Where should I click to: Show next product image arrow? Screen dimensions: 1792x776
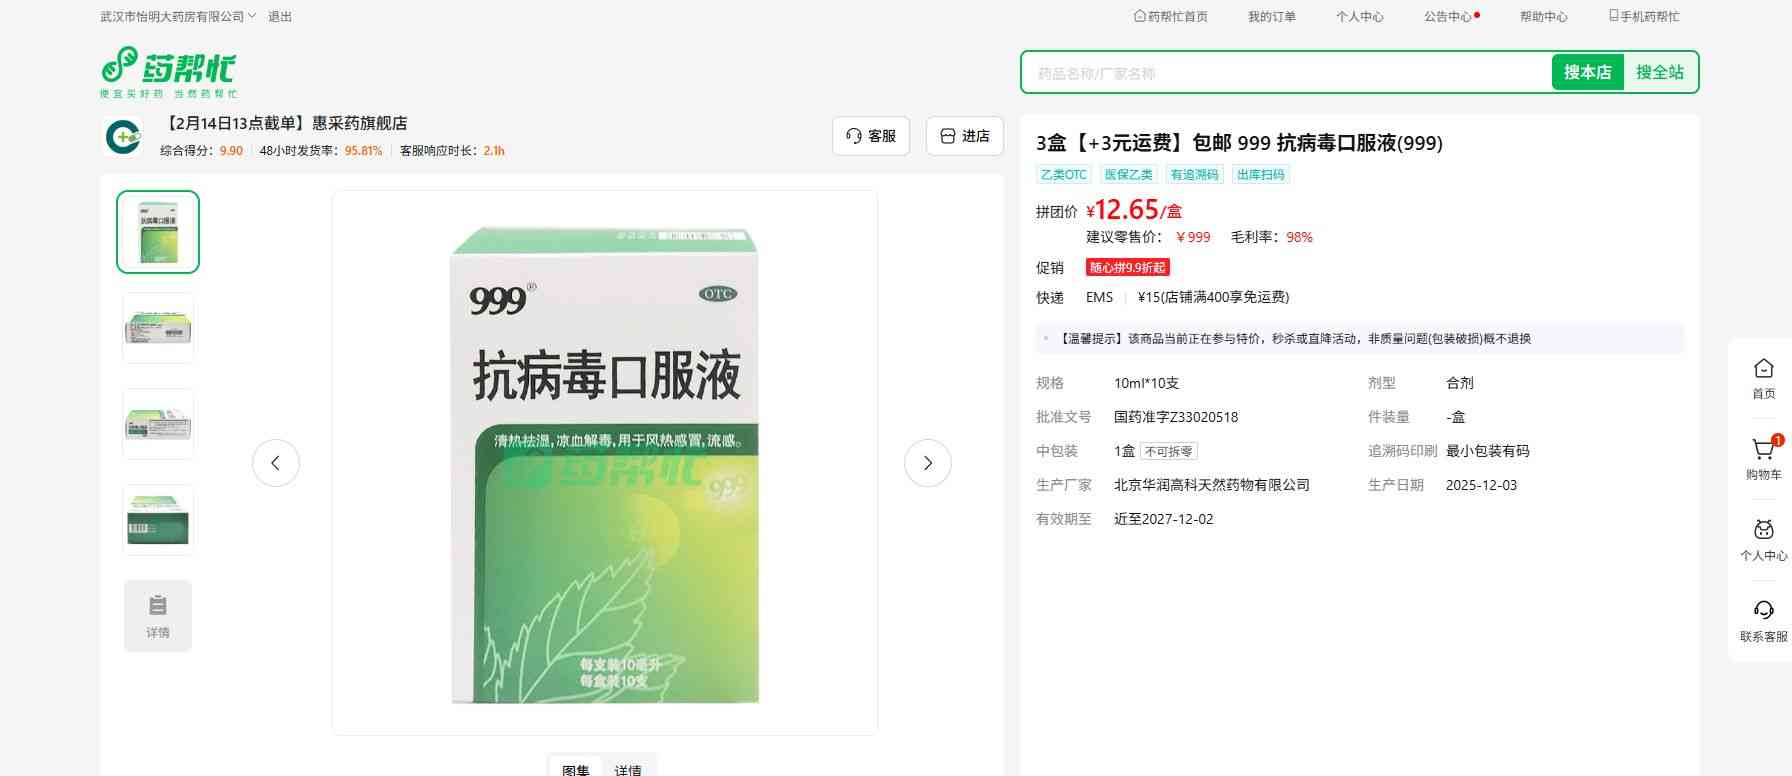tap(927, 463)
